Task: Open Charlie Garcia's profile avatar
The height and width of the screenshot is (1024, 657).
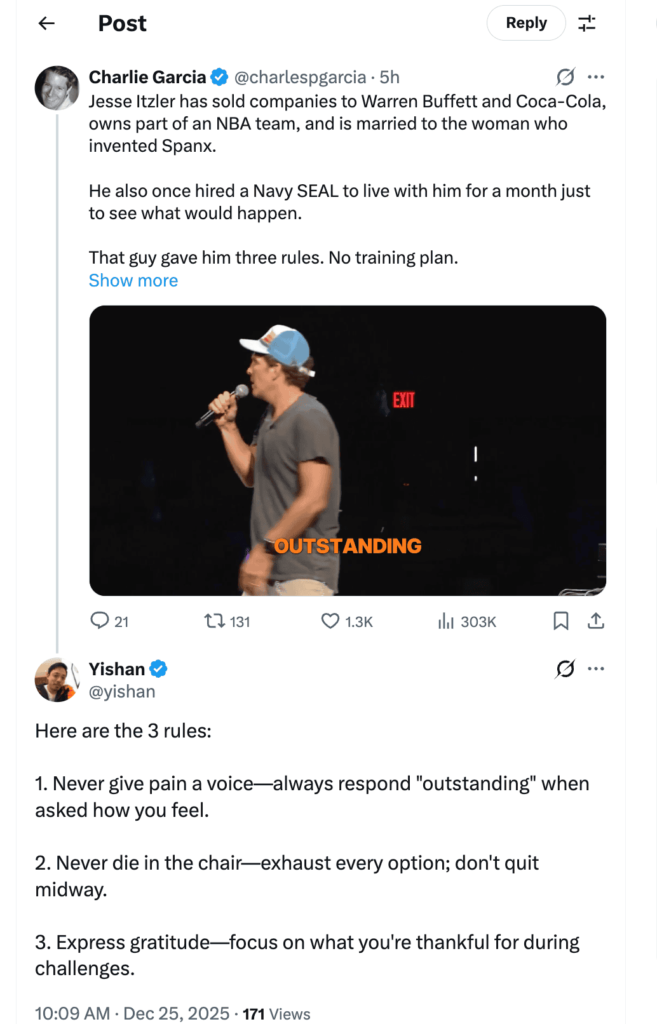Action: point(57,88)
